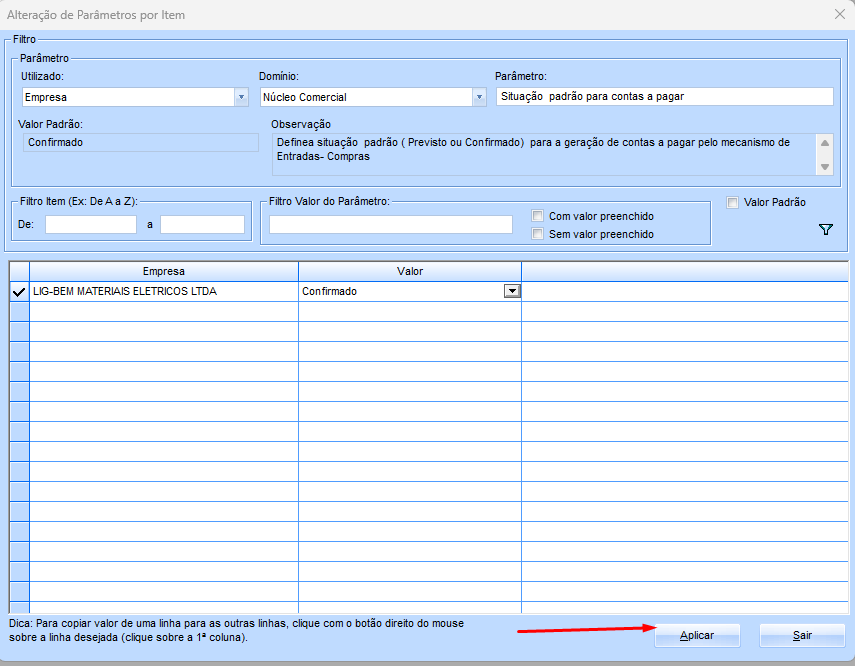Click the filter item end field after 'a'
Image resolution: width=855 pixels, height=666 pixels.
202,224
